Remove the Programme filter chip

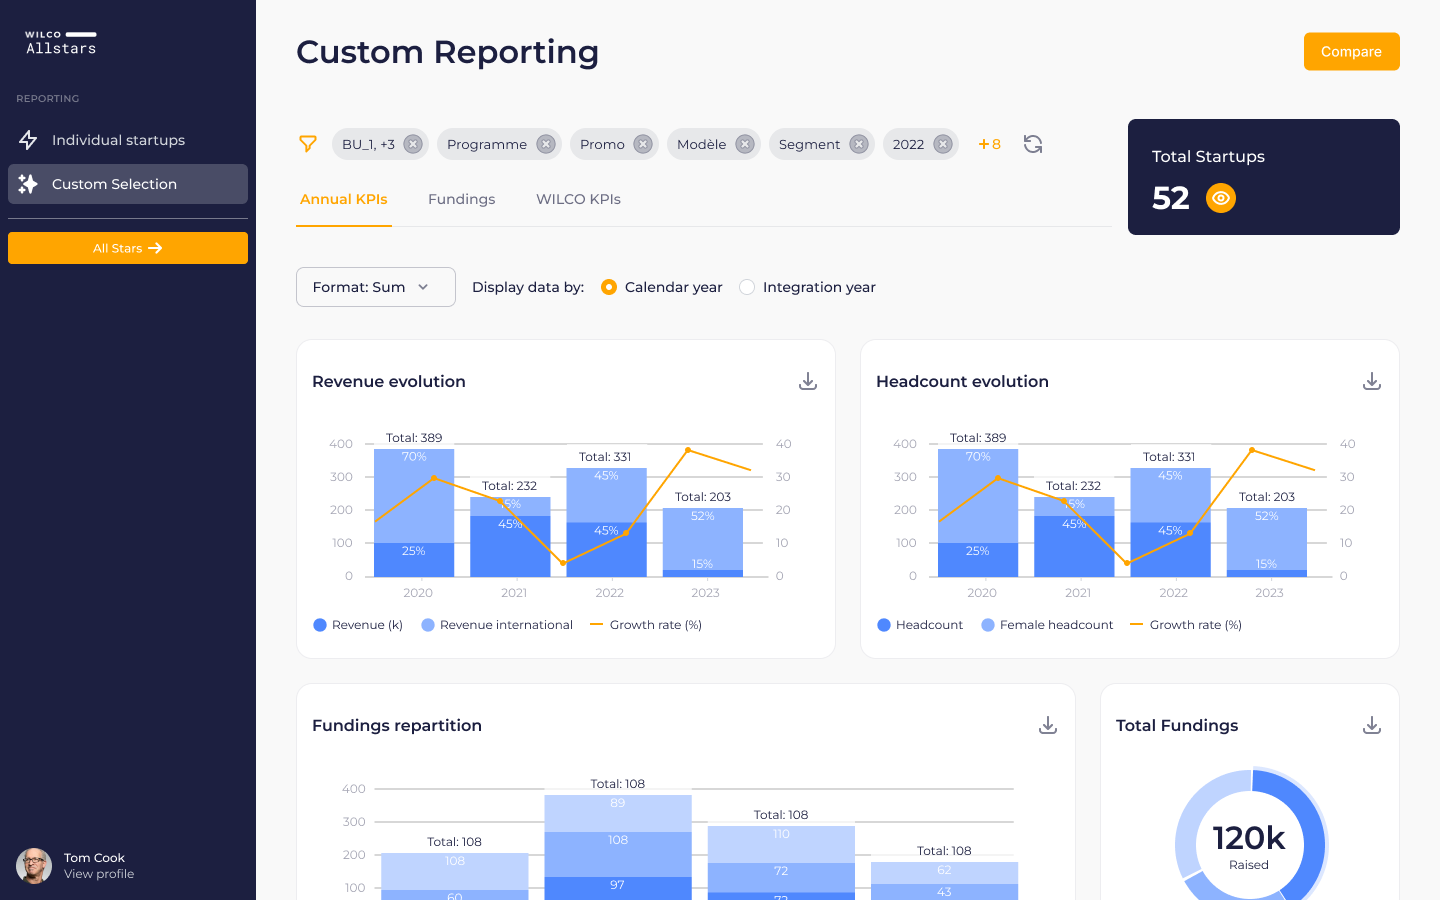[x=546, y=144]
